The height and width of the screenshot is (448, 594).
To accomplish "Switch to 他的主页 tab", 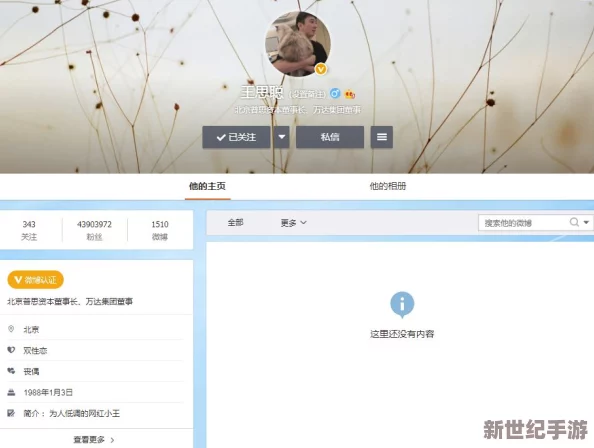I will tap(208, 186).
